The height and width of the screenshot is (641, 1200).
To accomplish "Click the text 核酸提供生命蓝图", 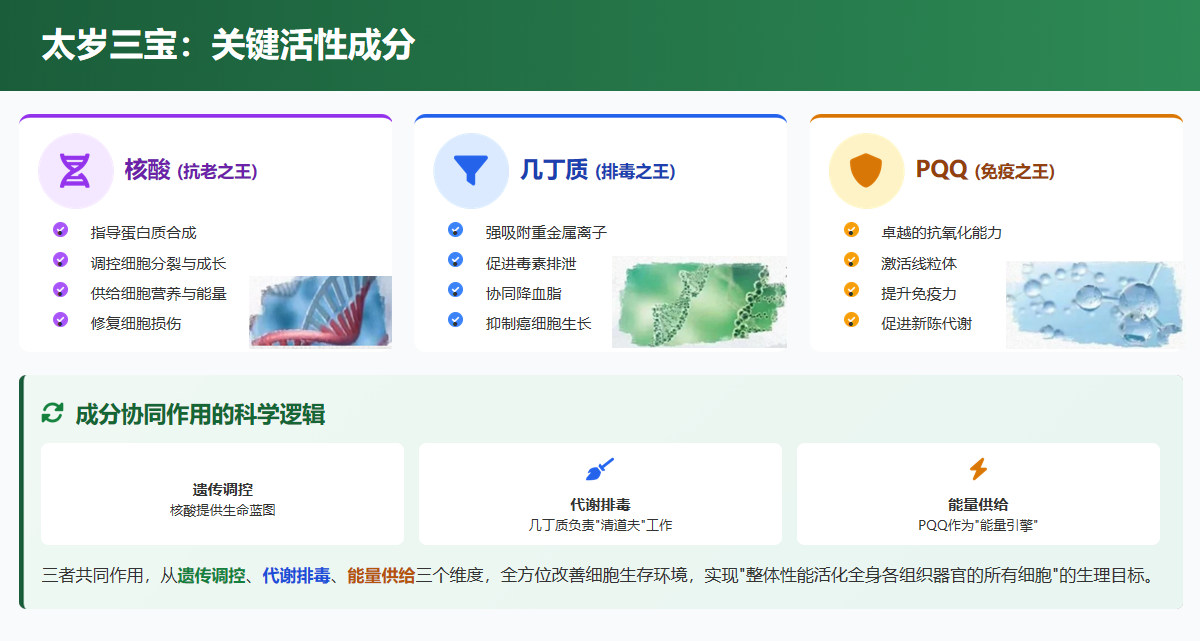I will (223, 510).
